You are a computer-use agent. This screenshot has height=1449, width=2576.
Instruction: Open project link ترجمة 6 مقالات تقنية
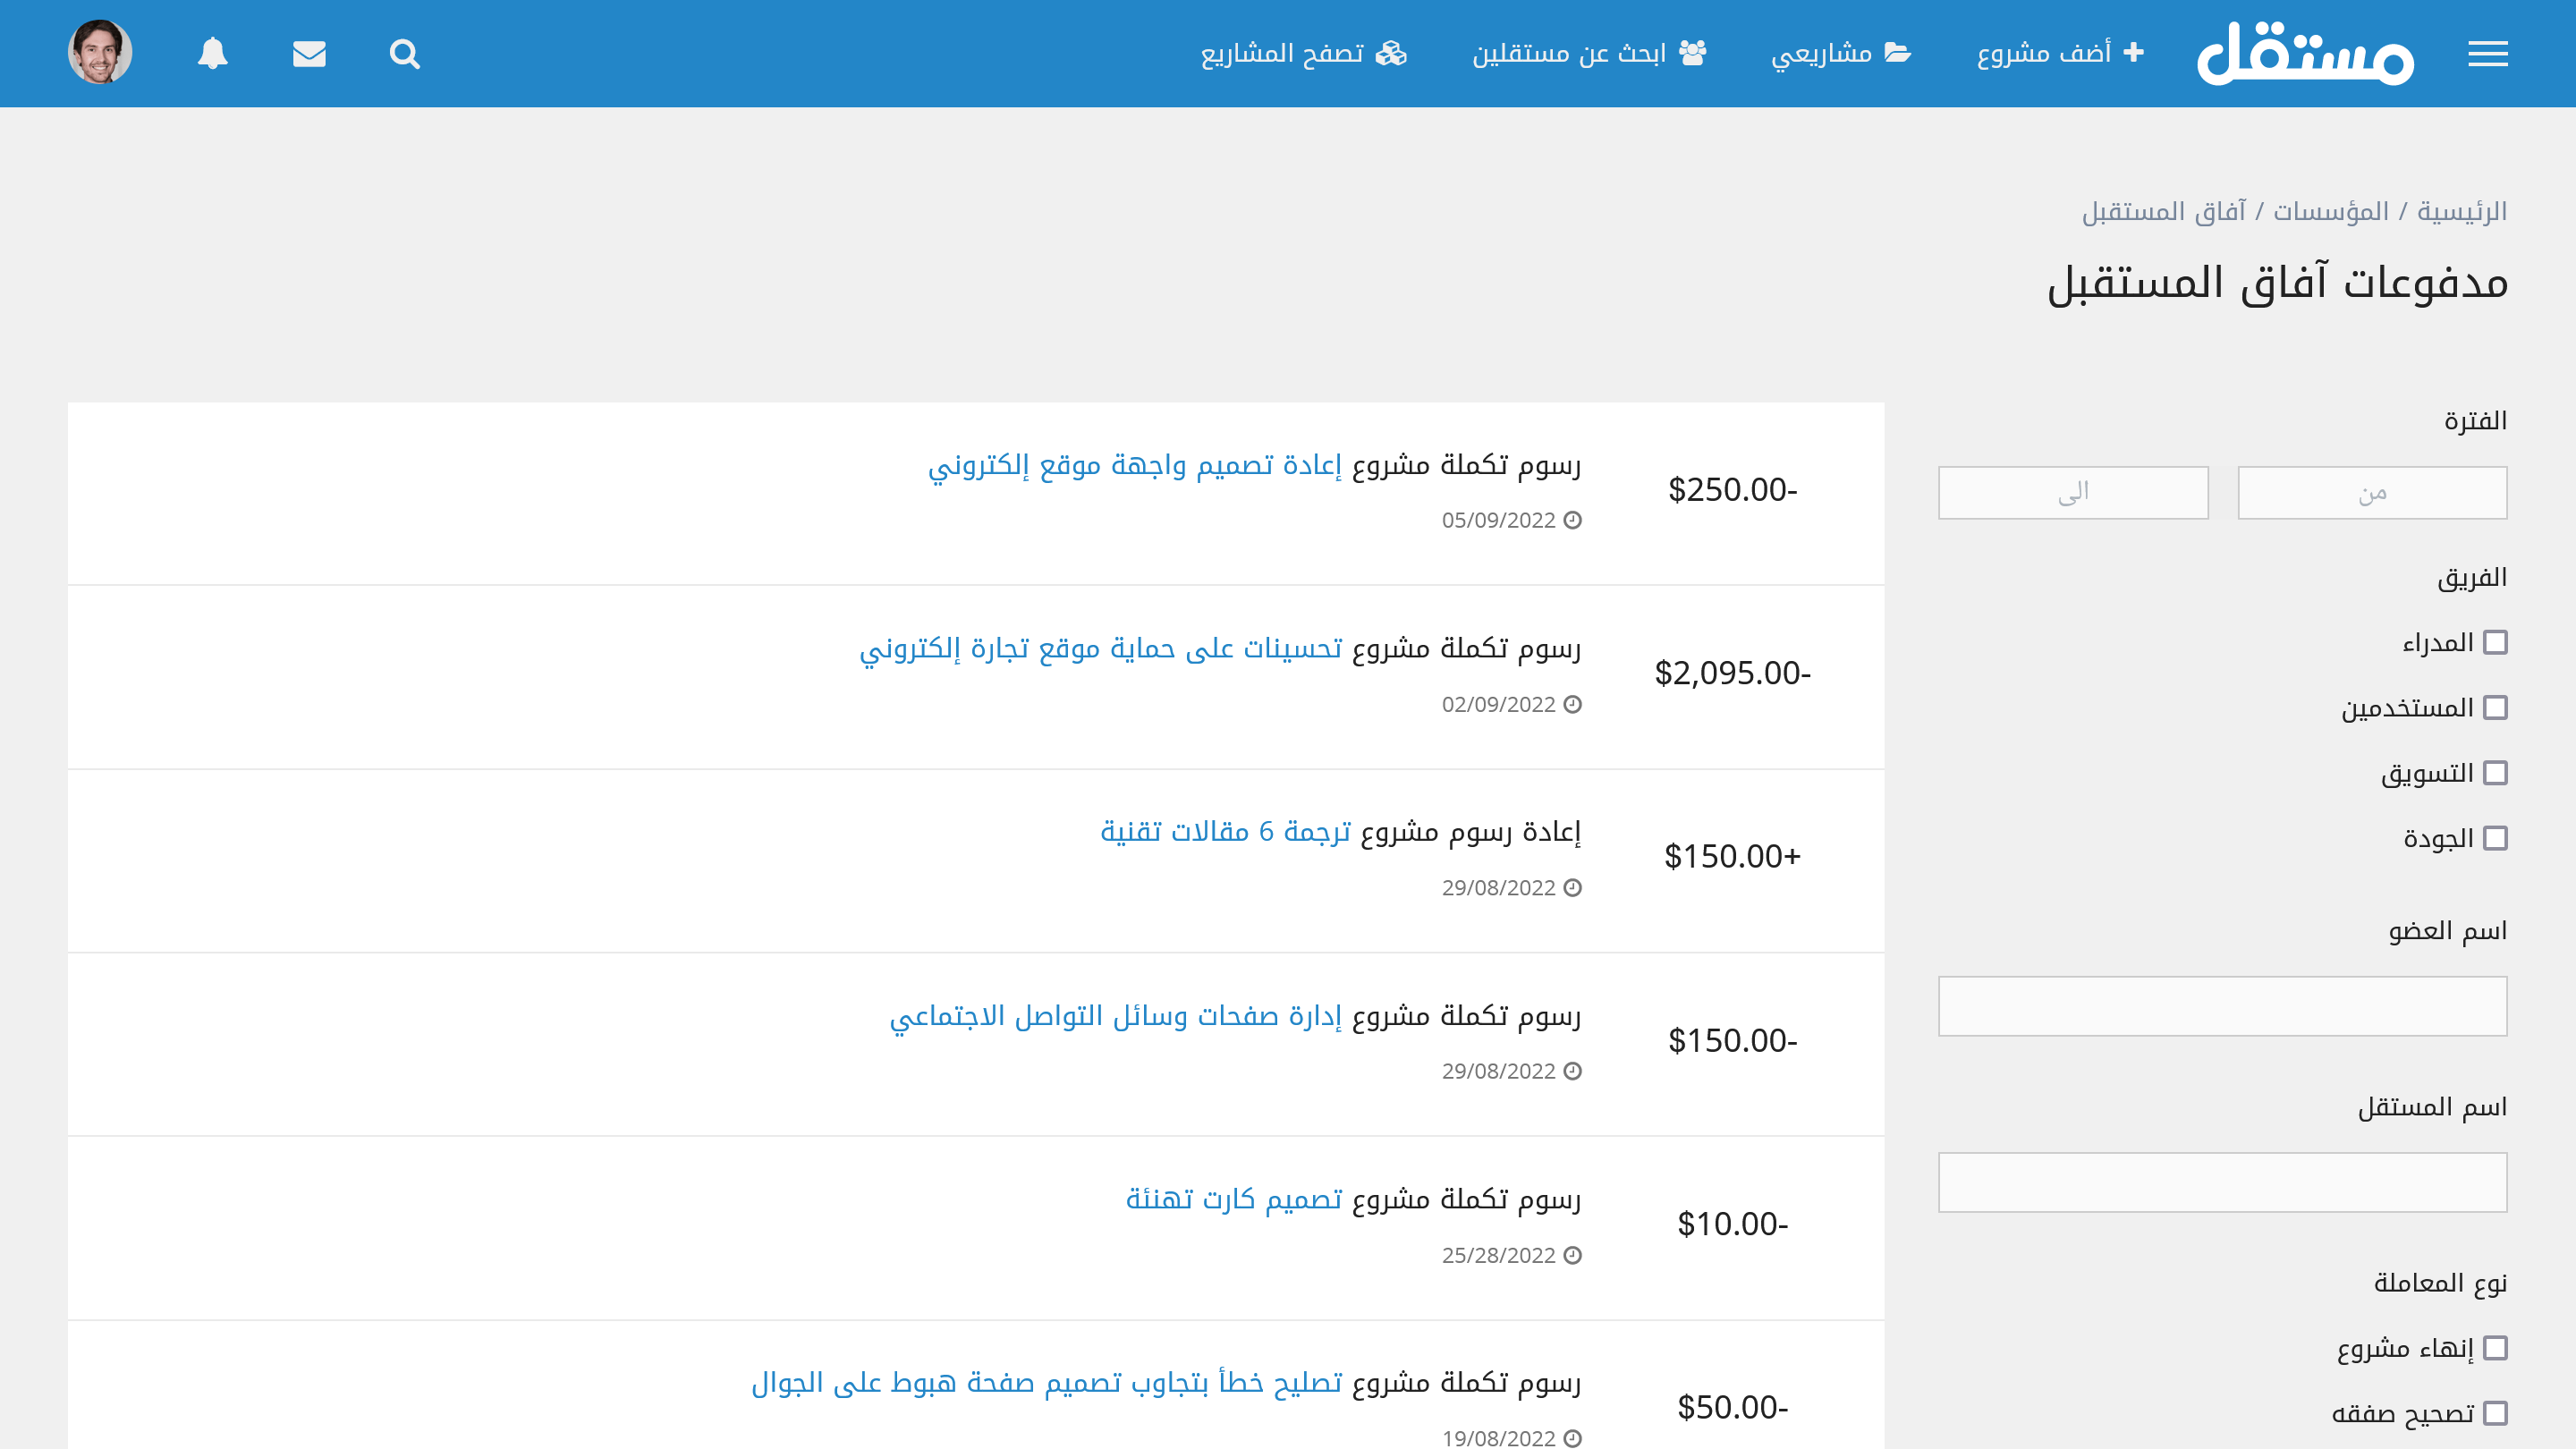click(1225, 831)
